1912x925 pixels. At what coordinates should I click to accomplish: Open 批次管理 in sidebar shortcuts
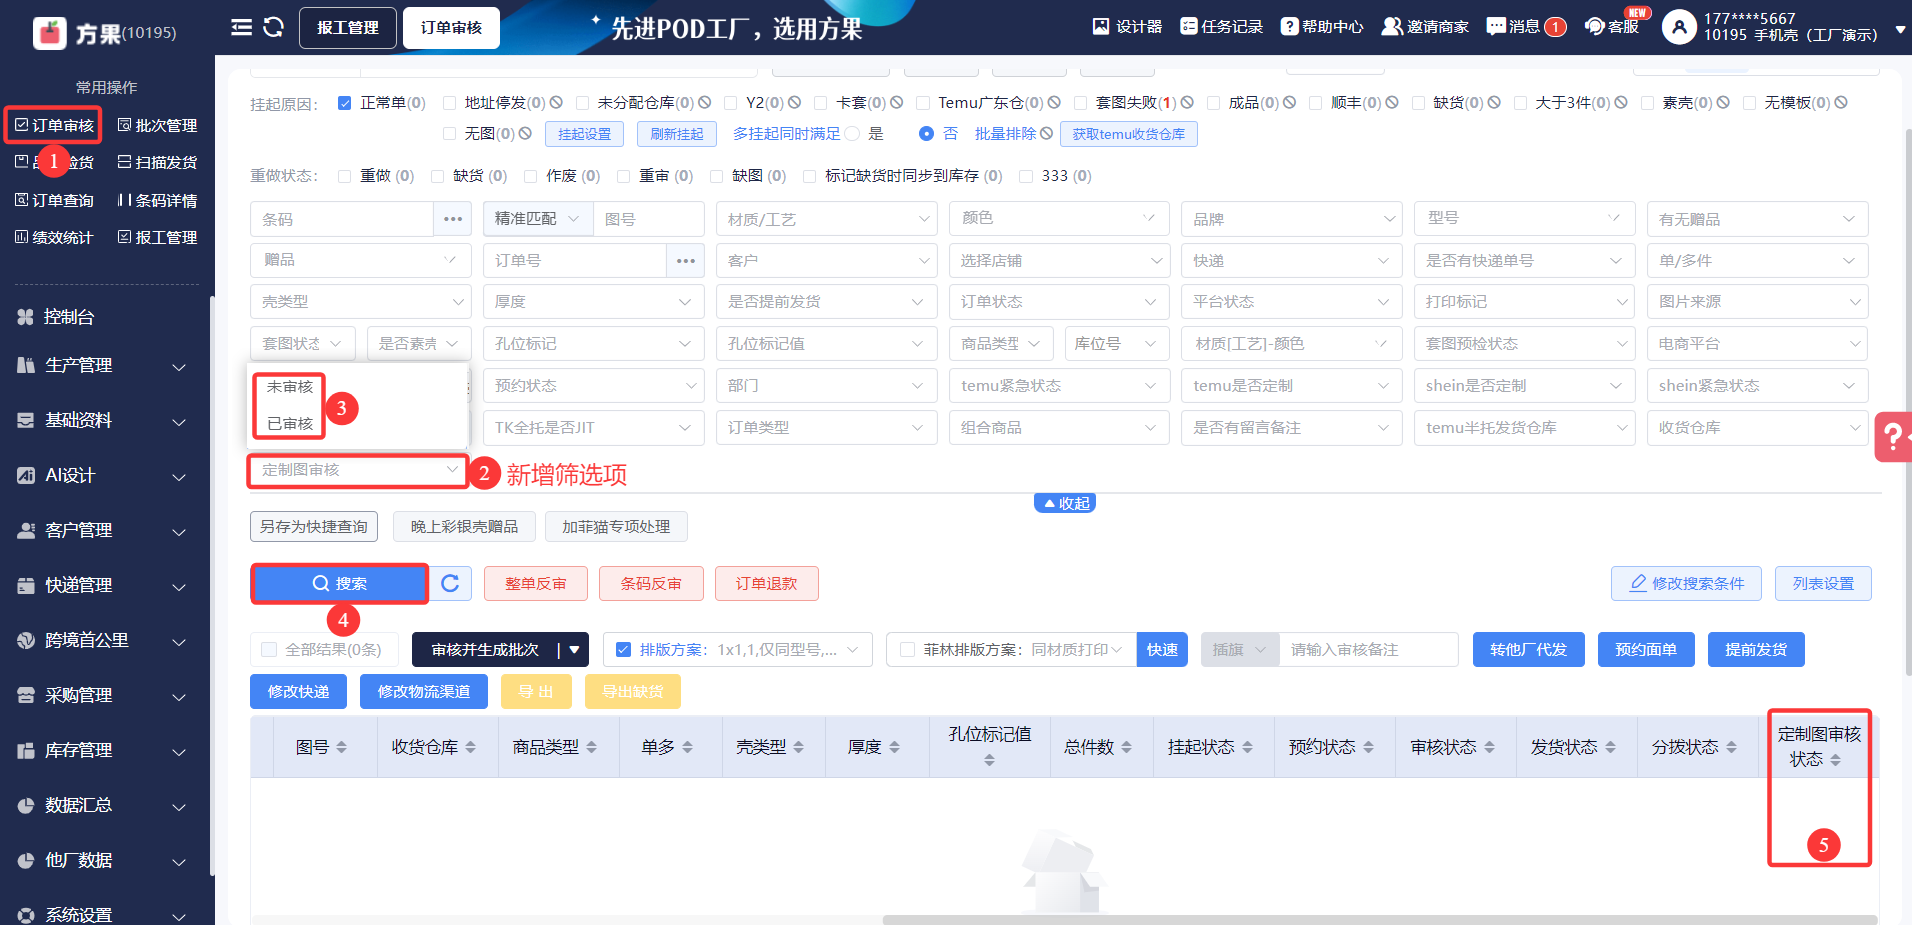[157, 125]
